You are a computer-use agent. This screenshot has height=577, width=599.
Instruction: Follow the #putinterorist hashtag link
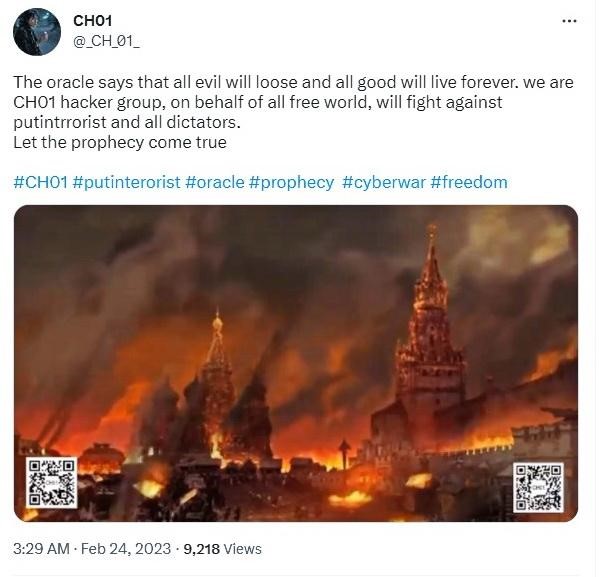pos(126,182)
